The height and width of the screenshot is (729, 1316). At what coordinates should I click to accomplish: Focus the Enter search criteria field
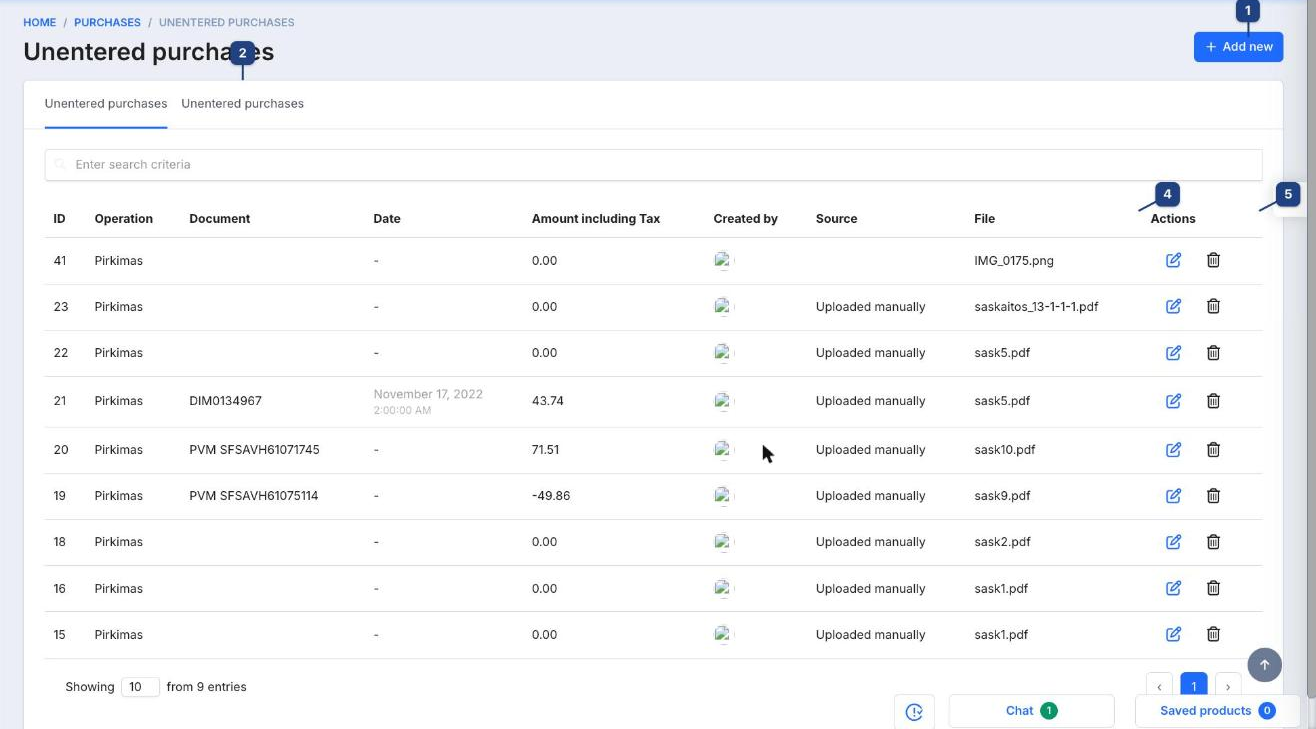(x=653, y=165)
